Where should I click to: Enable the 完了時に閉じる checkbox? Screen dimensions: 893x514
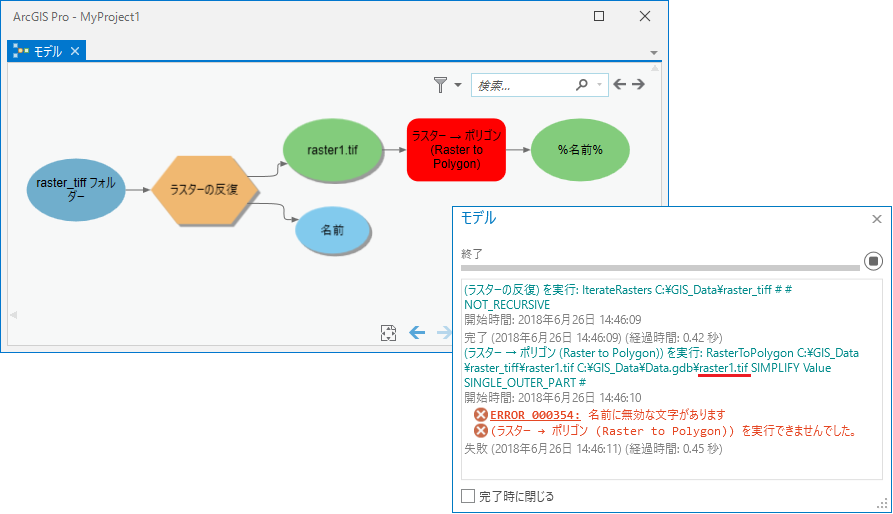(468, 496)
